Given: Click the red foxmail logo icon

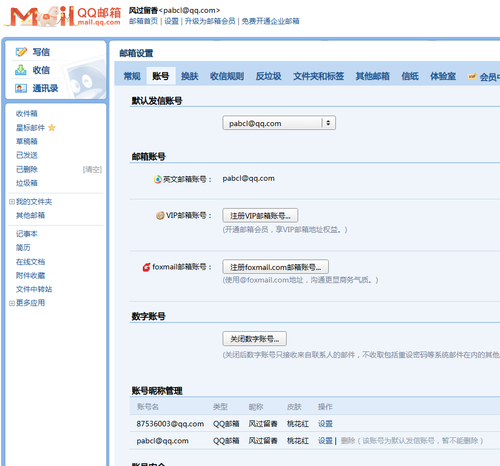Looking at the screenshot, I should pos(146,267).
